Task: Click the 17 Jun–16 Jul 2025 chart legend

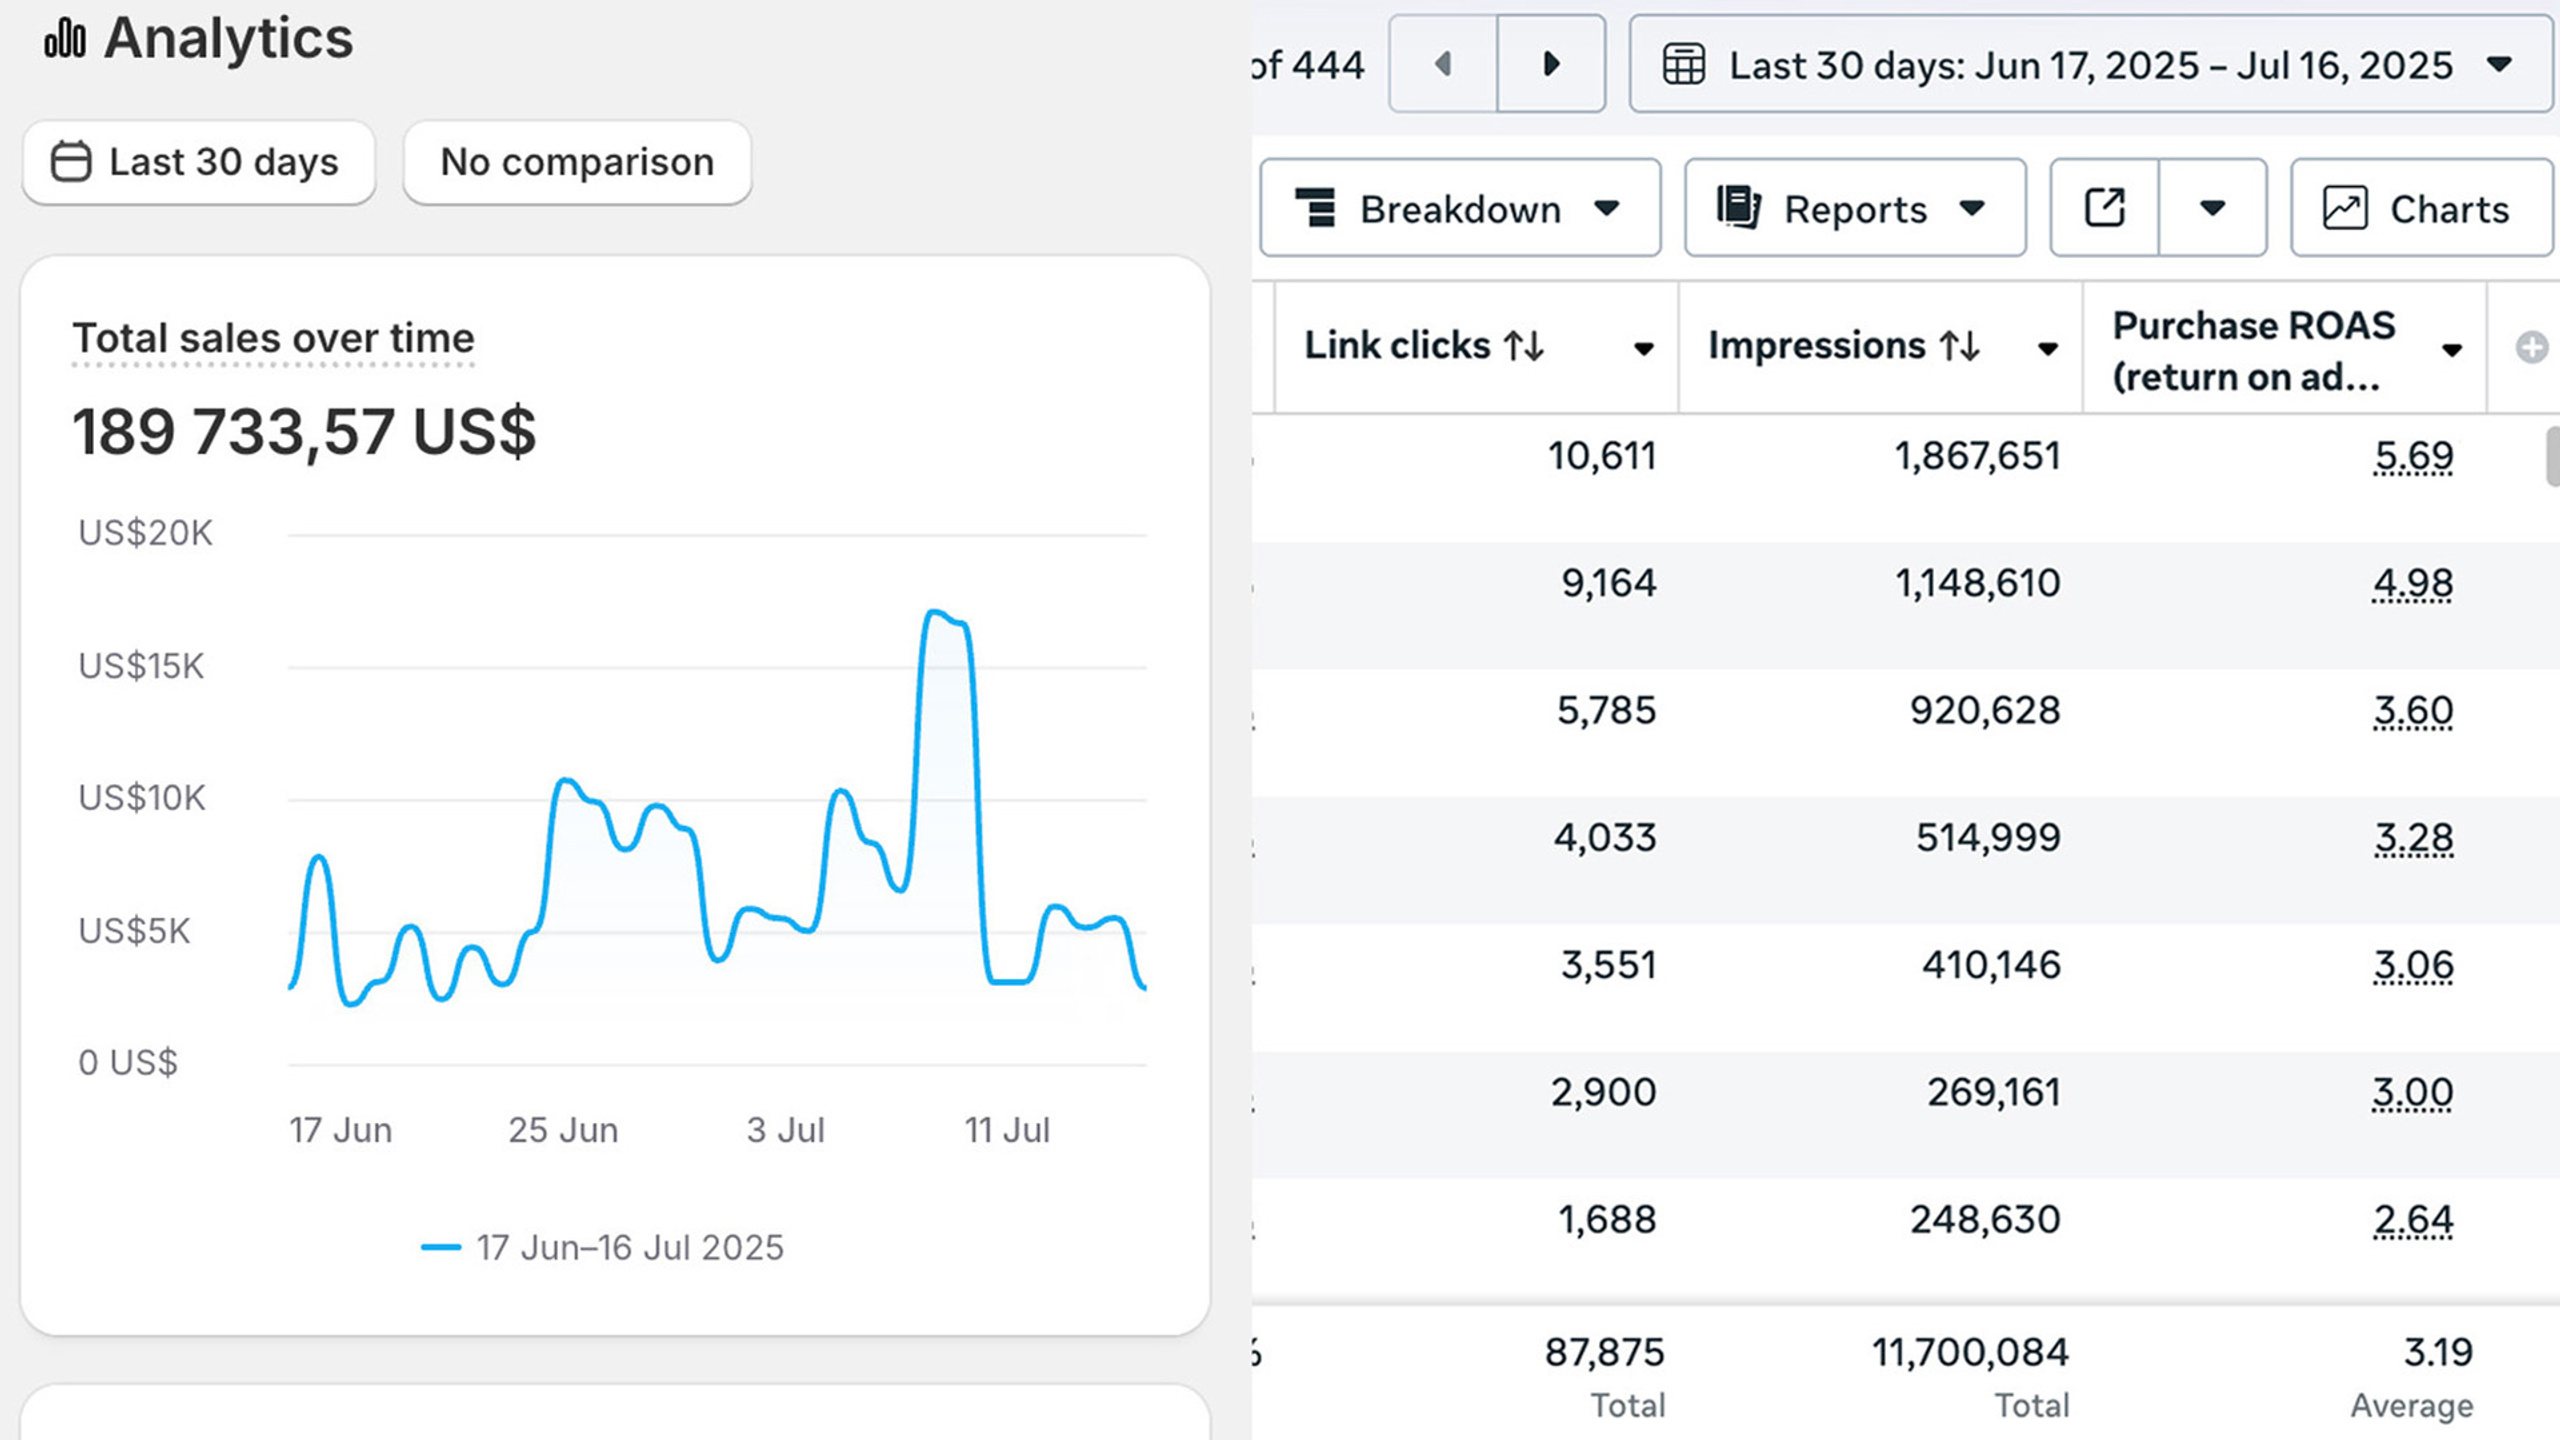Action: 603,1248
